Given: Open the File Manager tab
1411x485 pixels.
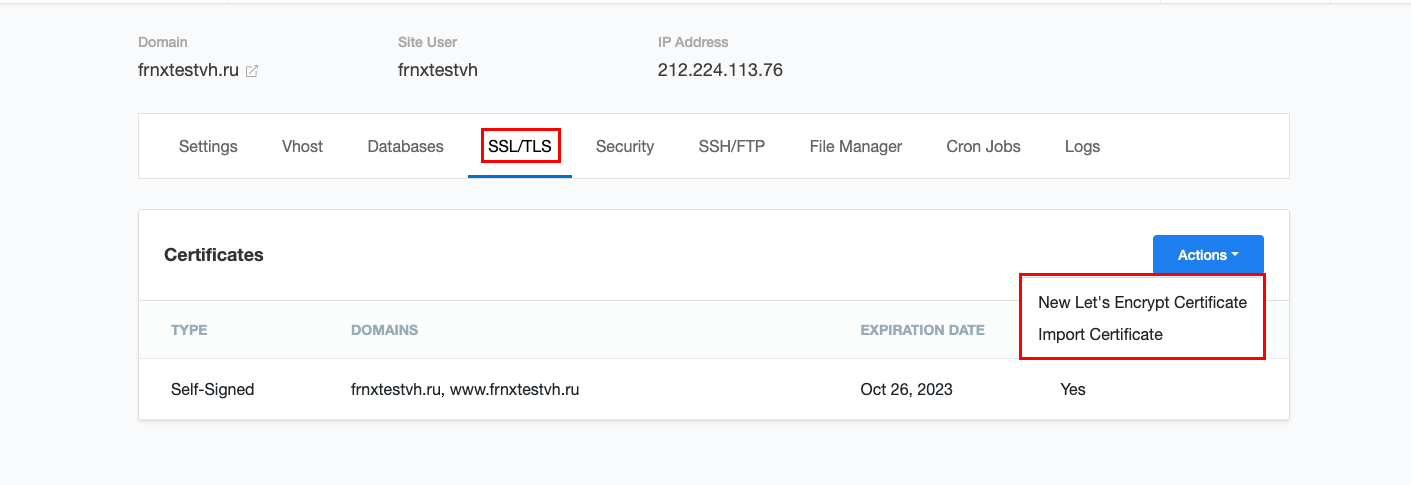Looking at the screenshot, I should [x=856, y=146].
